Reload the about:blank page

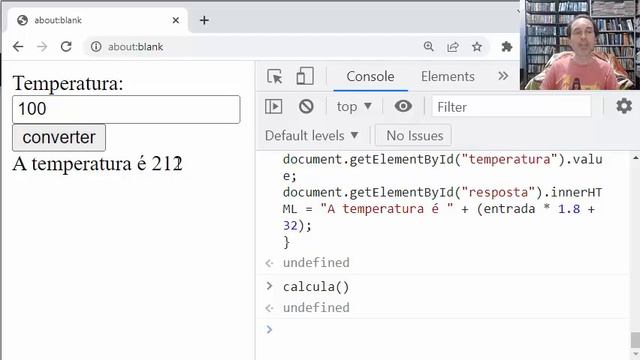tap(66, 47)
